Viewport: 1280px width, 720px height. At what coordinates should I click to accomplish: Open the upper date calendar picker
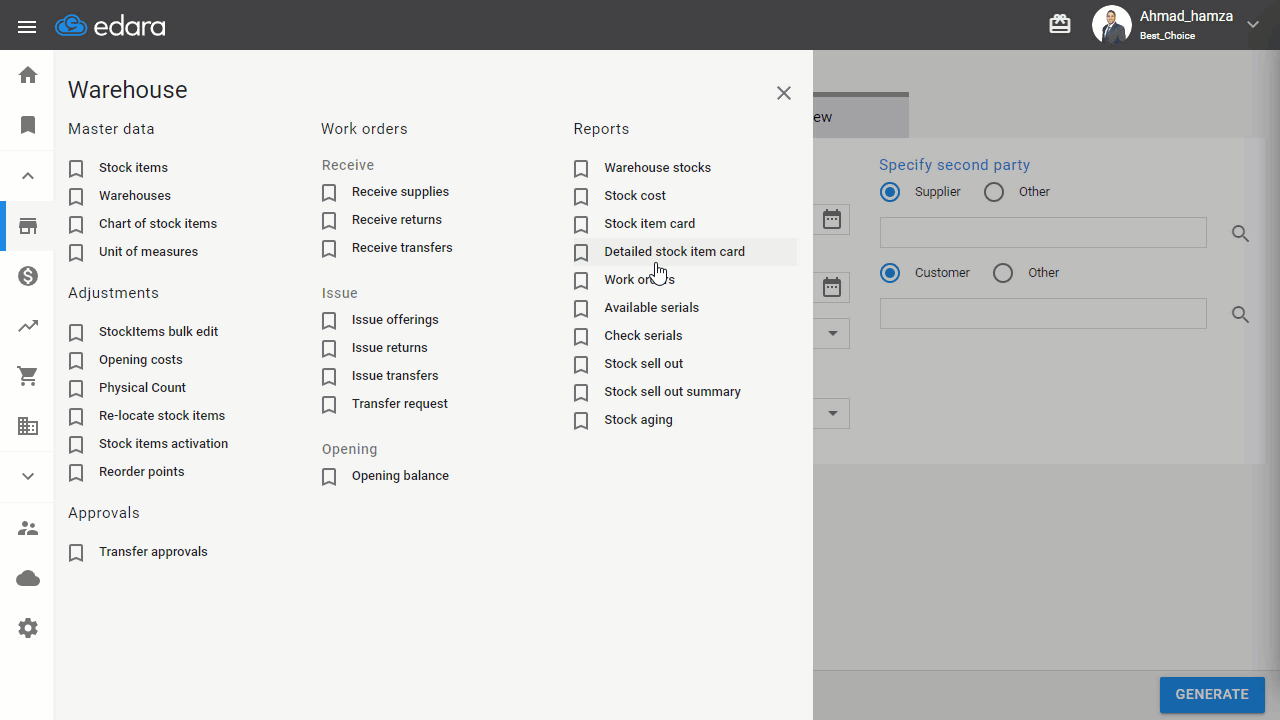pos(832,219)
